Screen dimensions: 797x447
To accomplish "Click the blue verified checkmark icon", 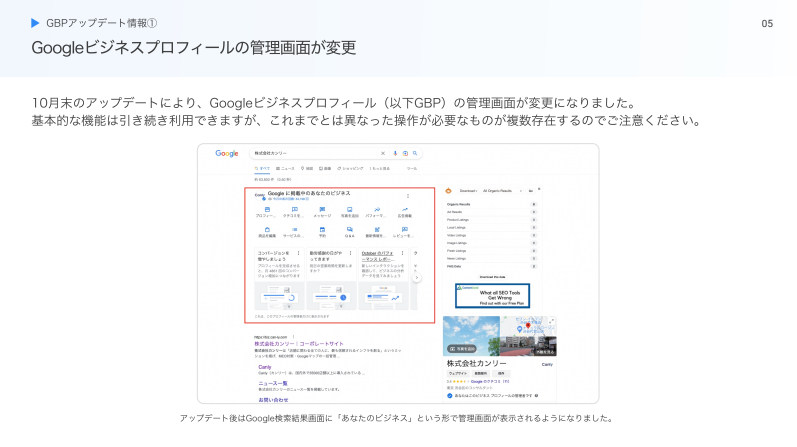I will (449, 396).
